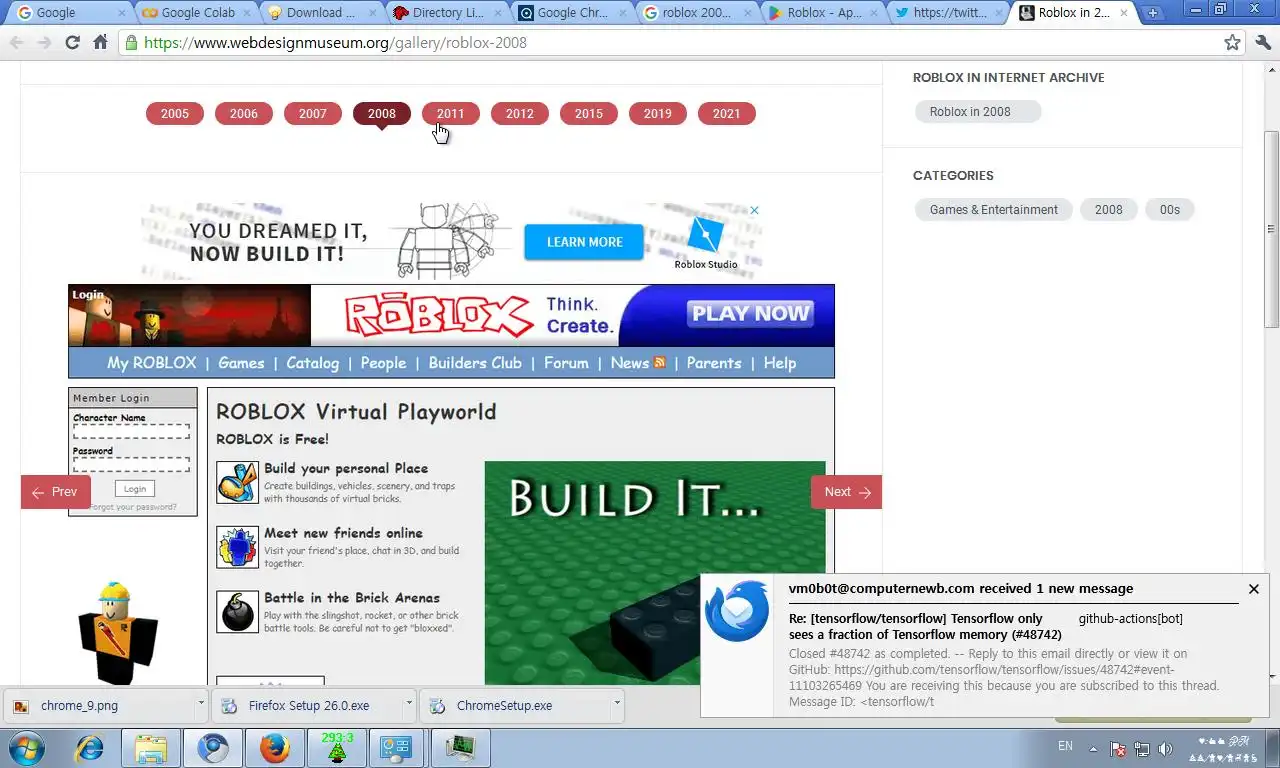This screenshot has height=768, width=1280.
Task: Close the Google Colab tab
Action: pyautogui.click(x=247, y=13)
